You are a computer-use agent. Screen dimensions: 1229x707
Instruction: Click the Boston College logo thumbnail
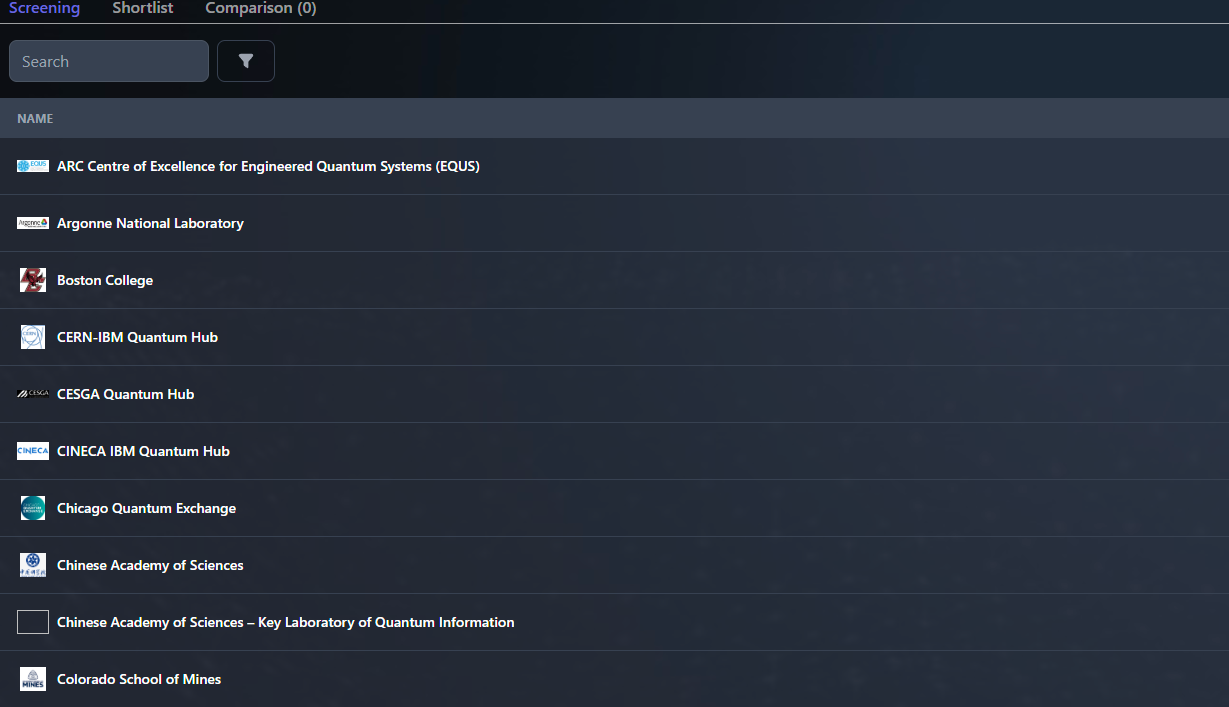(x=33, y=280)
